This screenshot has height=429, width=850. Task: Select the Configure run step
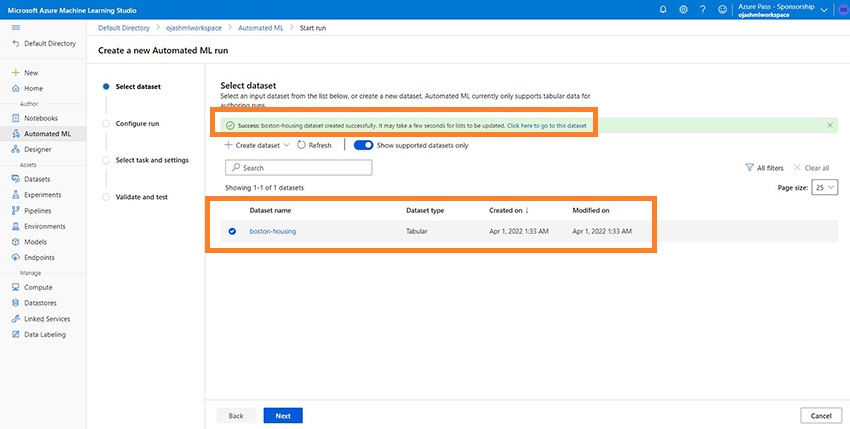[x=137, y=123]
